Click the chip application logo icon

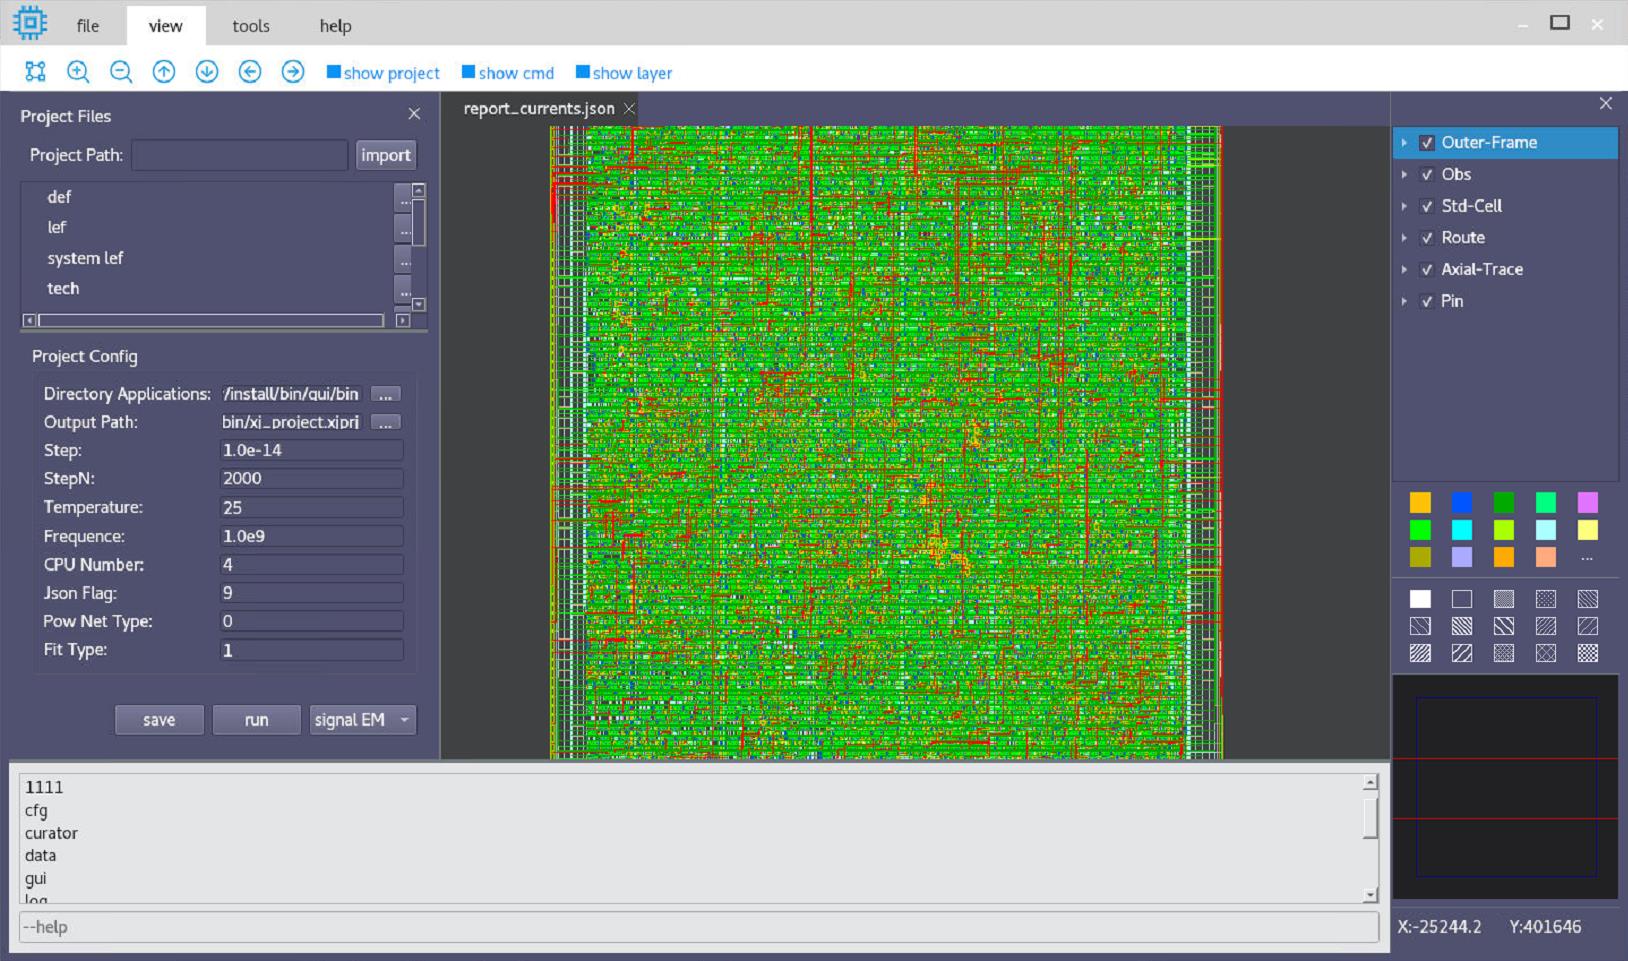30,23
